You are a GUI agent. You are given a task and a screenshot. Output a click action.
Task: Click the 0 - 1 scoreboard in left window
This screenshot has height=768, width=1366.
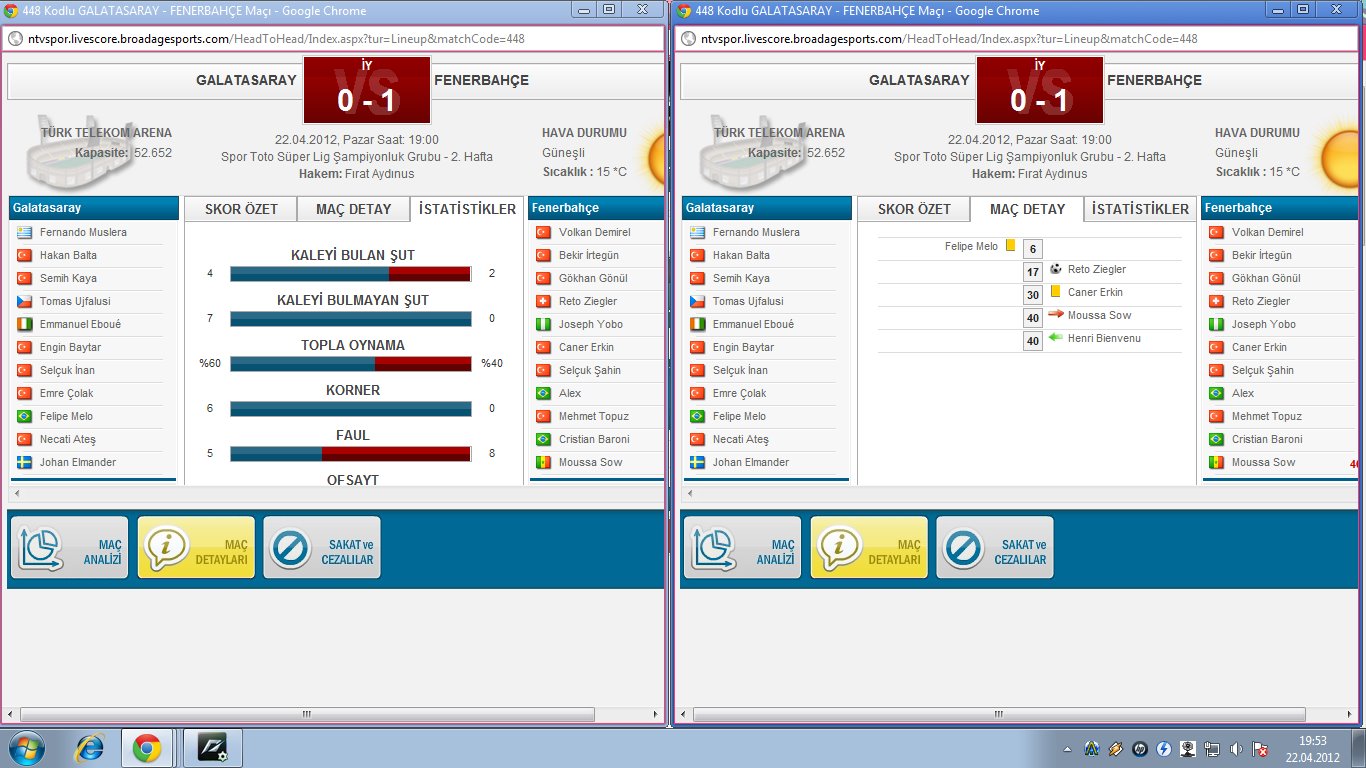coord(367,90)
